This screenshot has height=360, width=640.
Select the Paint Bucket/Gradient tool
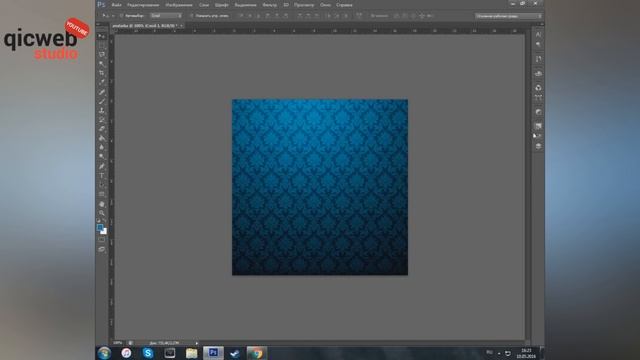101,138
